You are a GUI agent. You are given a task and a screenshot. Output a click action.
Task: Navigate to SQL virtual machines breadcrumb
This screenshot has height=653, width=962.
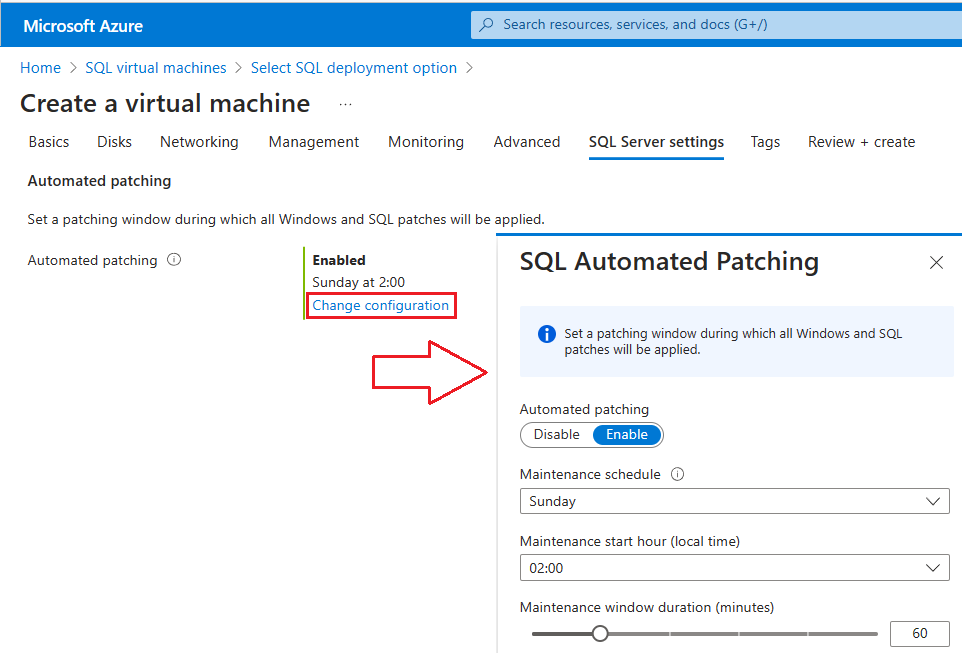pos(155,68)
